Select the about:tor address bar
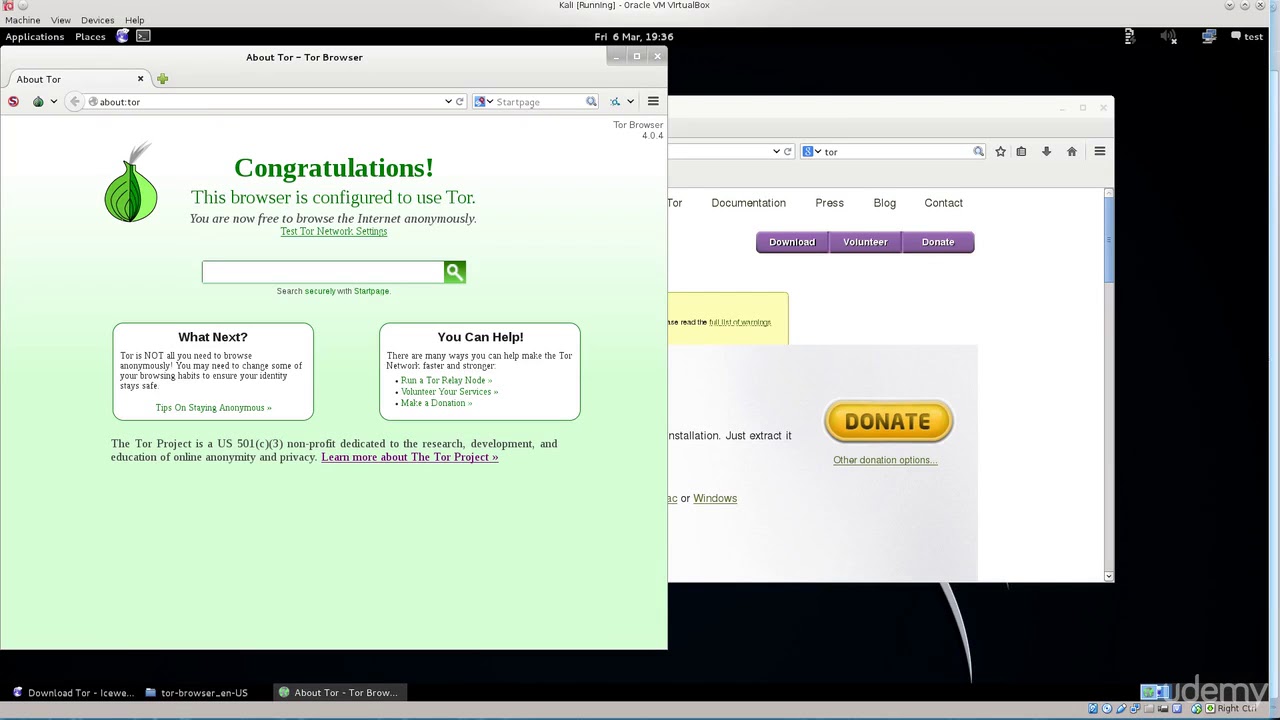1280x720 pixels. click(x=265, y=101)
